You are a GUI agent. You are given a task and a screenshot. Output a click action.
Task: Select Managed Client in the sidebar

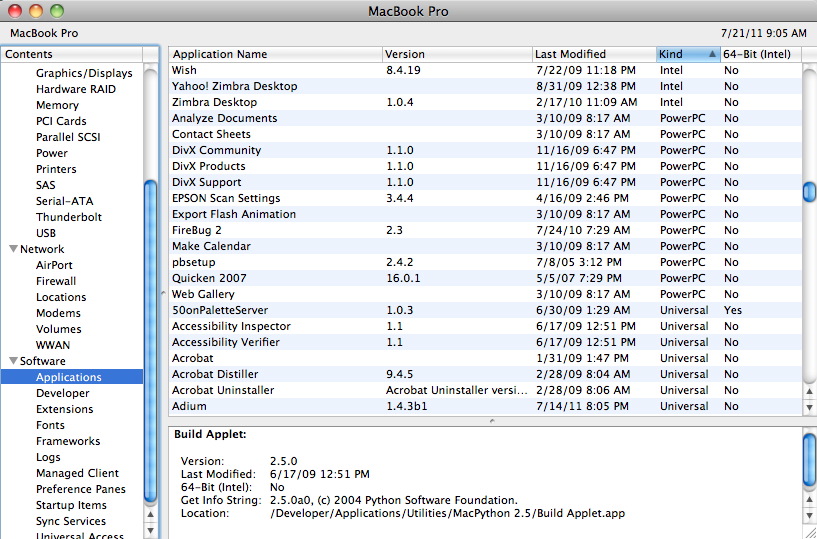click(77, 473)
